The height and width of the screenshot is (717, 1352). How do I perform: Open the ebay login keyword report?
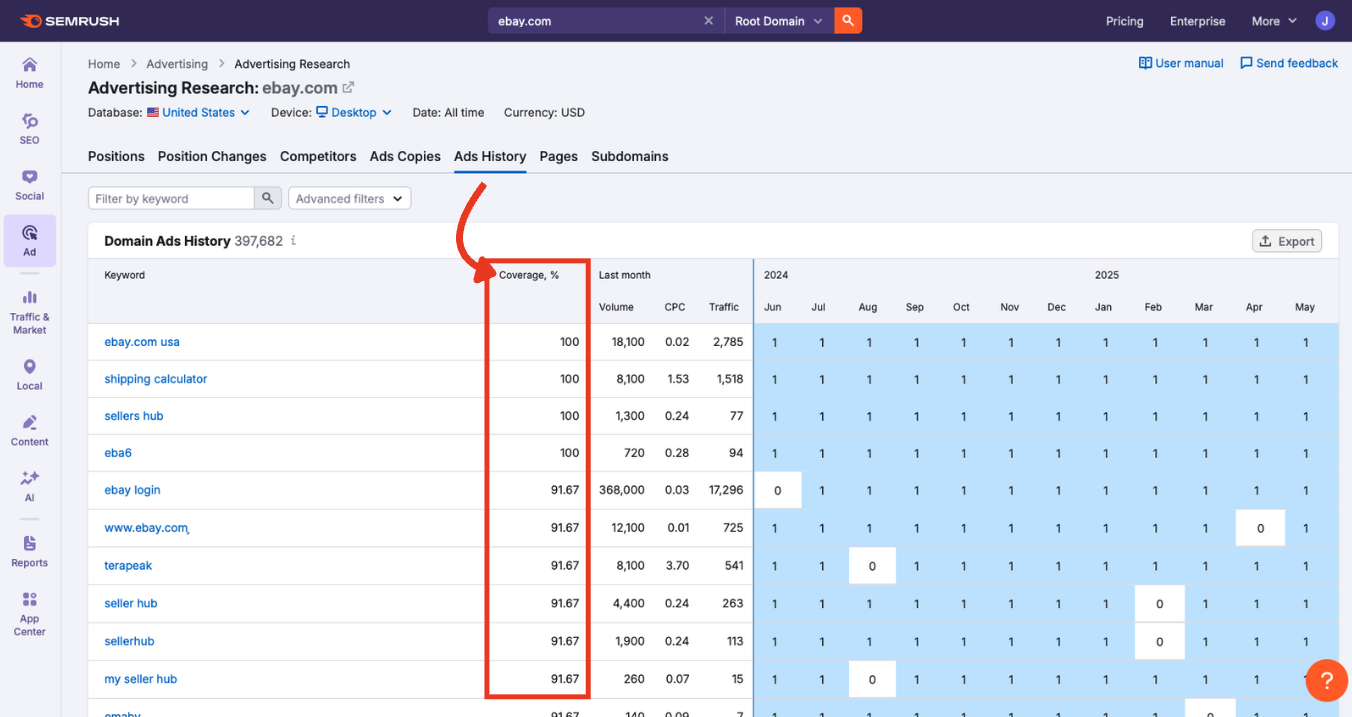(132, 490)
